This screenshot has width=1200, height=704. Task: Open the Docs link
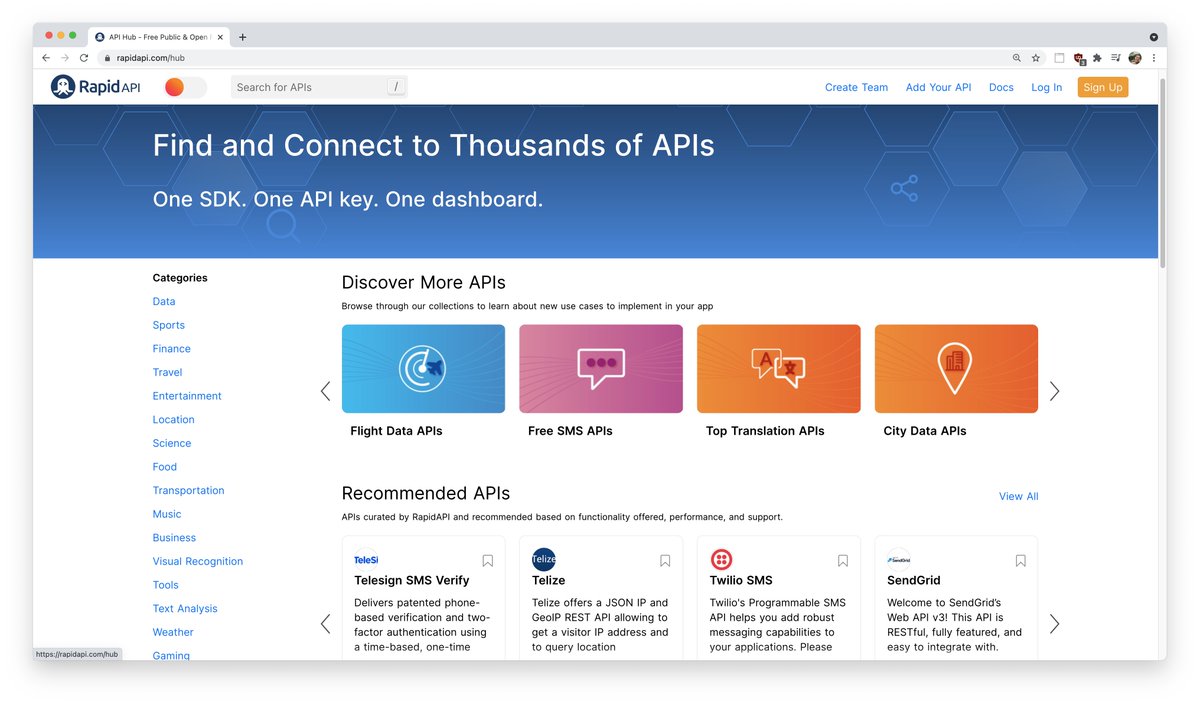[1001, 87]
